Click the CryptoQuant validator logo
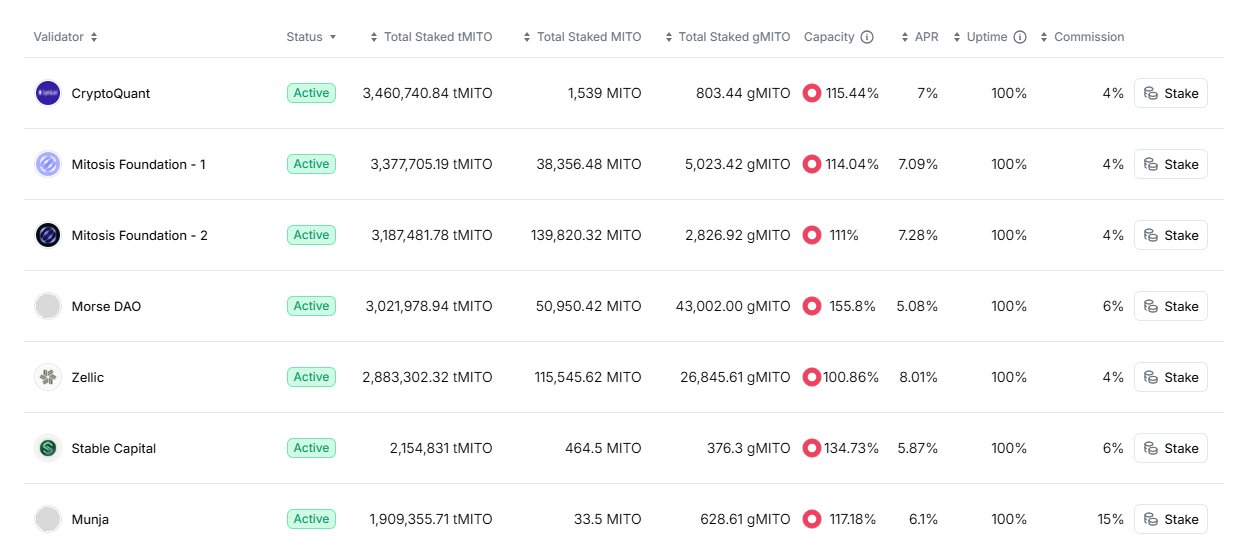Image resolution: width=1259 pixels, height=551 pixels. coord(48,93)
